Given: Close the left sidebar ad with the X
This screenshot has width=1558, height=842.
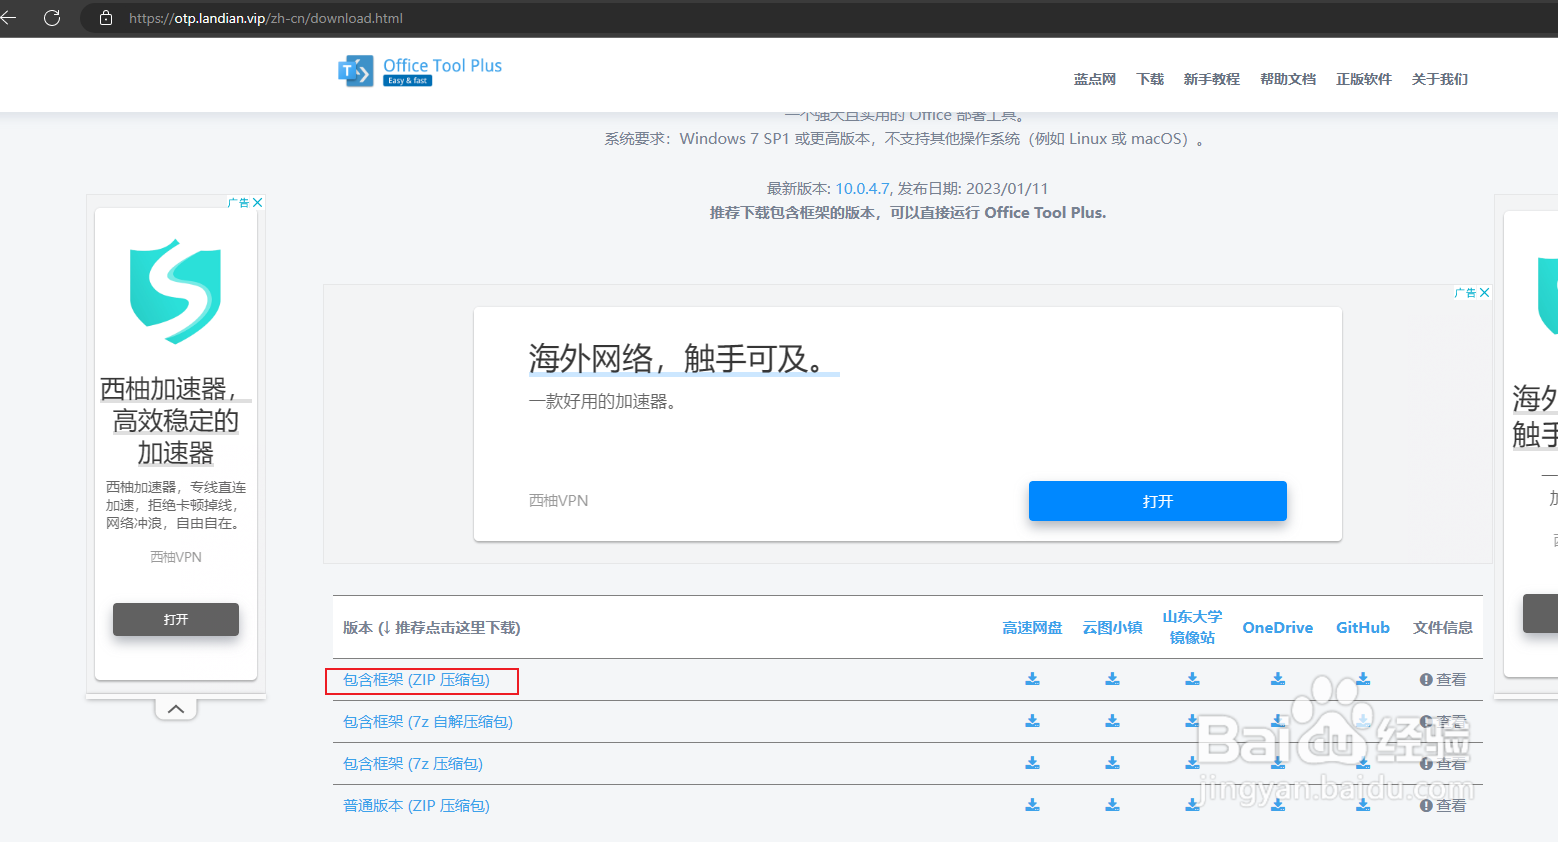Looking at the screenshot, I should tap(258, 202).
